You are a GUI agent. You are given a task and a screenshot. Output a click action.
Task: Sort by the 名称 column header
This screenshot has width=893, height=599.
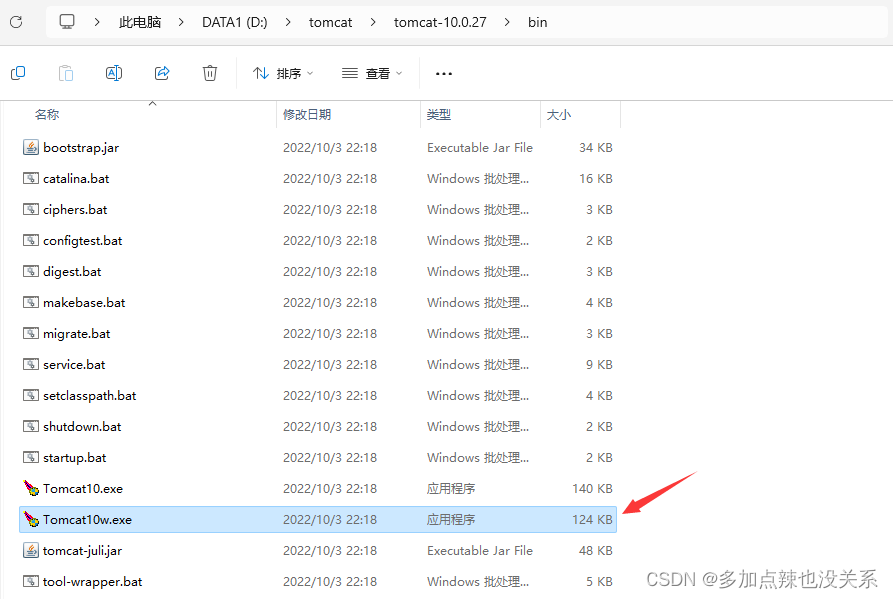(47, 114)
